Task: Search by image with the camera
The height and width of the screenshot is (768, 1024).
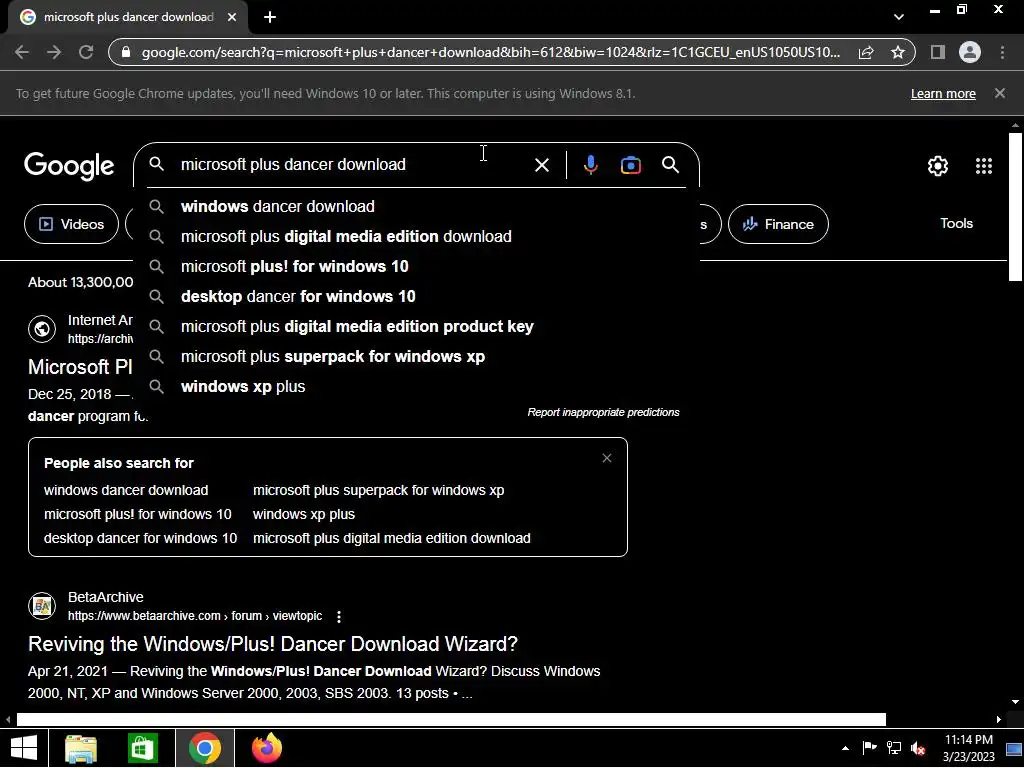Action: pyautogui.click(x=631, y=165)
